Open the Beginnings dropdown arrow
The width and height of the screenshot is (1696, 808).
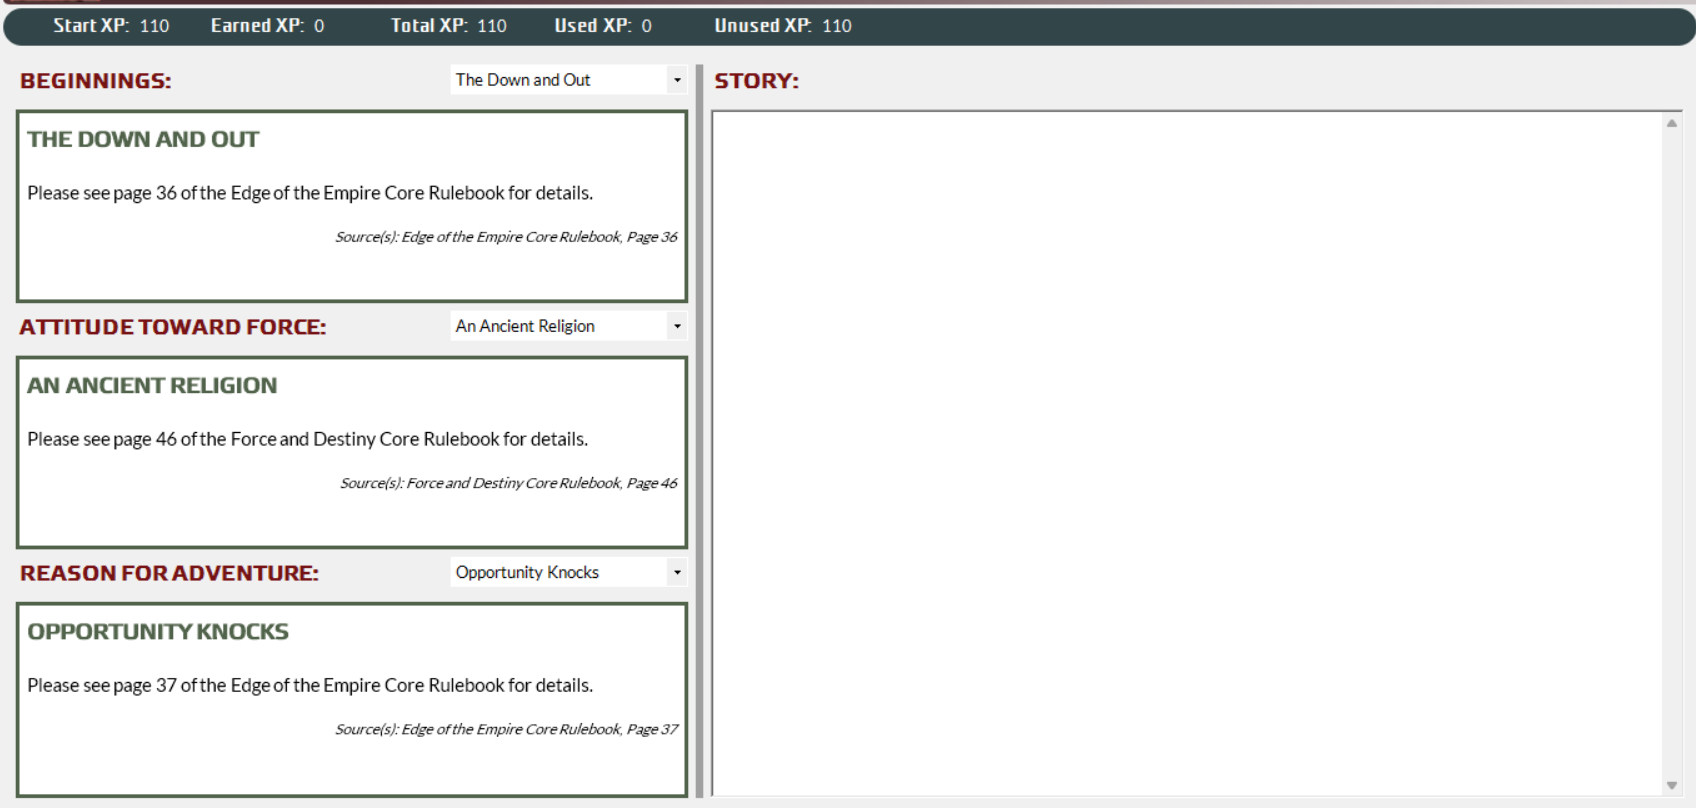click(x=677, y=80)
